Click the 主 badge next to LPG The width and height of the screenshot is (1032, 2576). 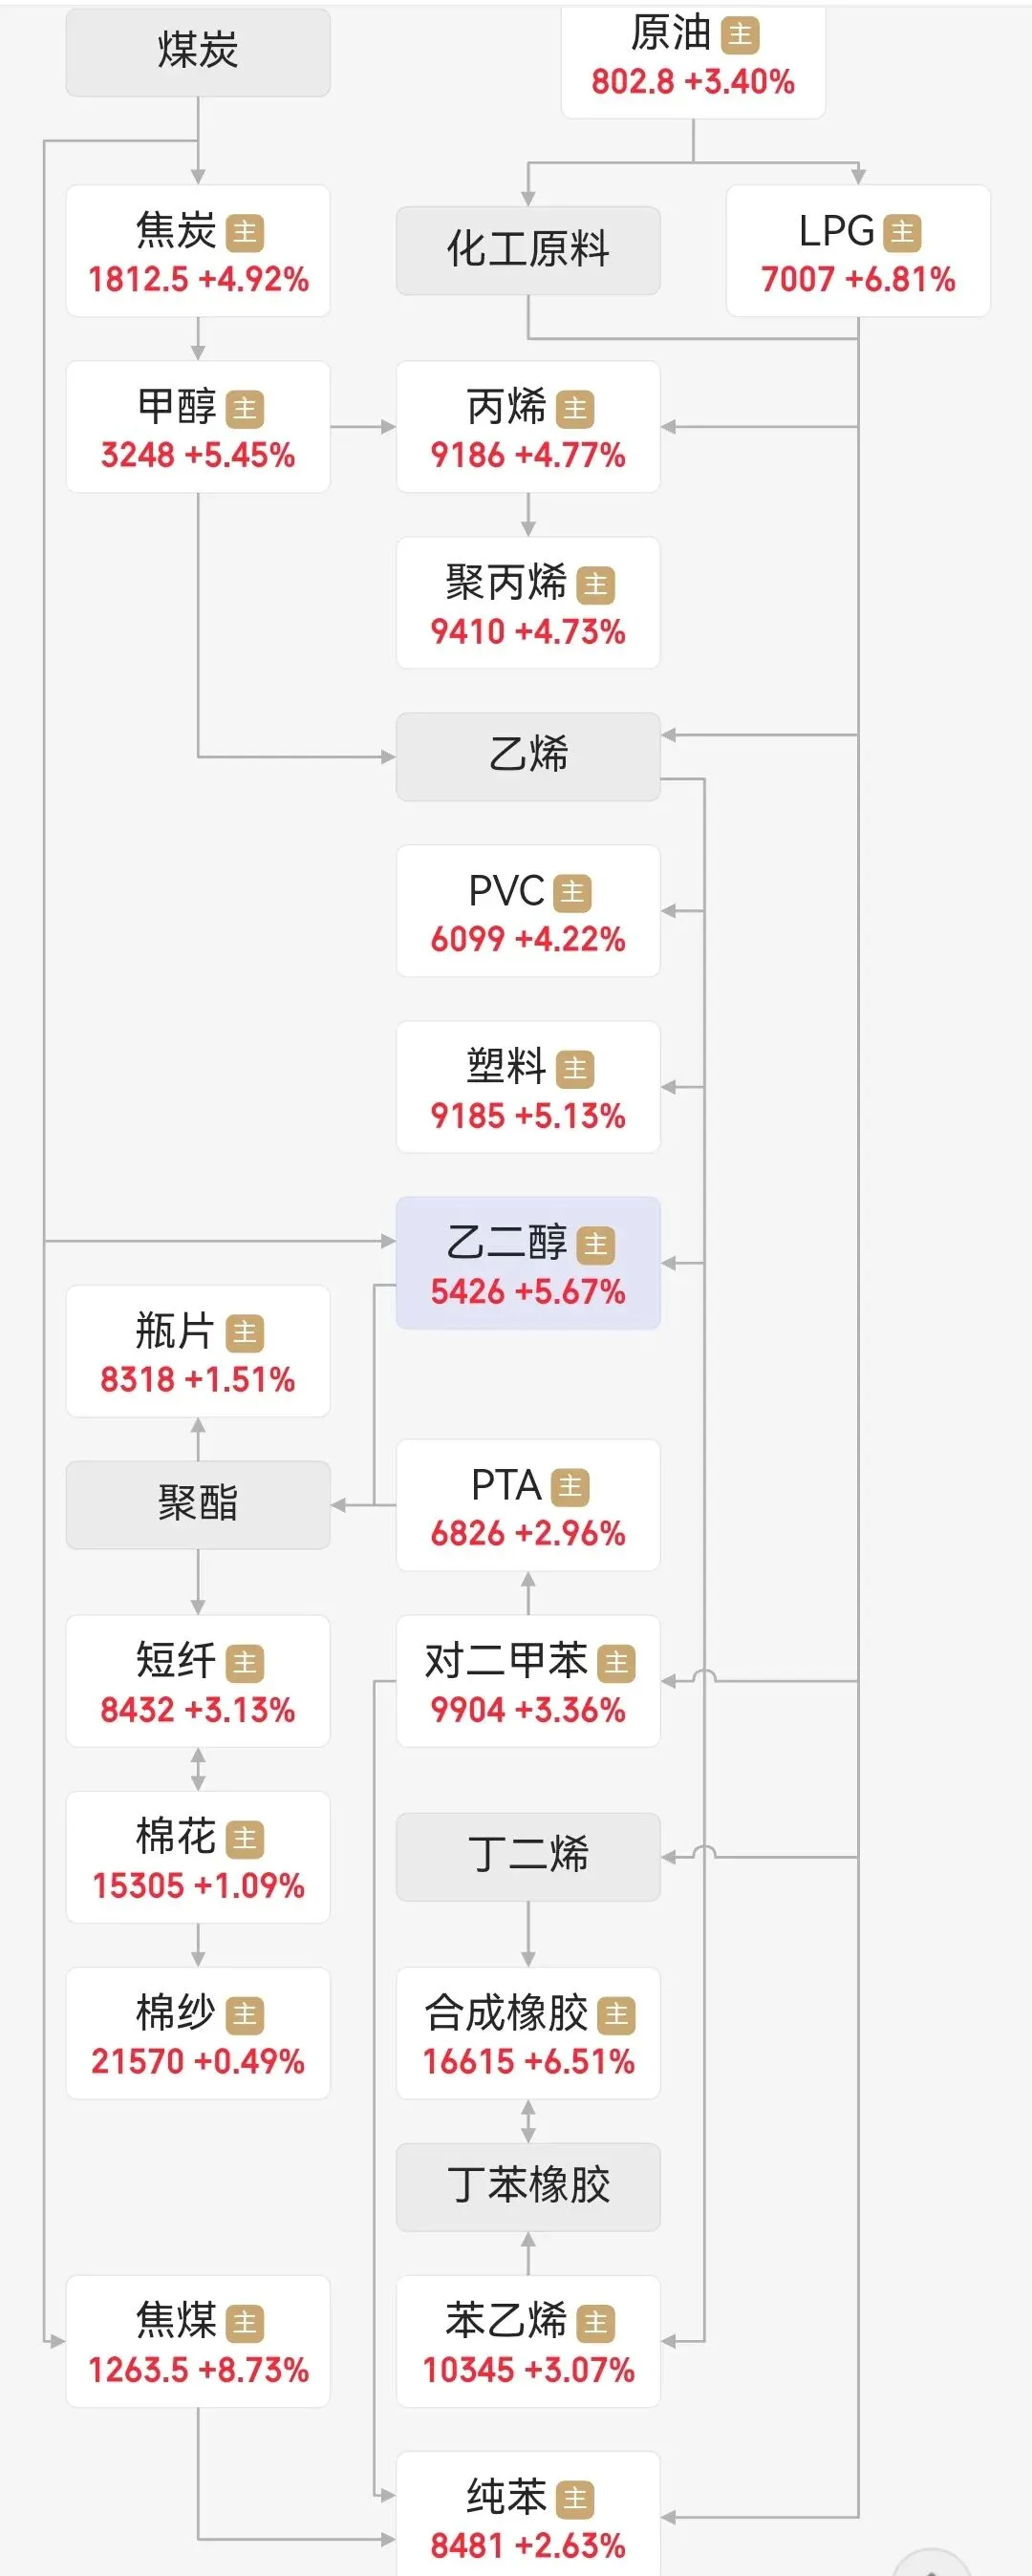point(902,232)
